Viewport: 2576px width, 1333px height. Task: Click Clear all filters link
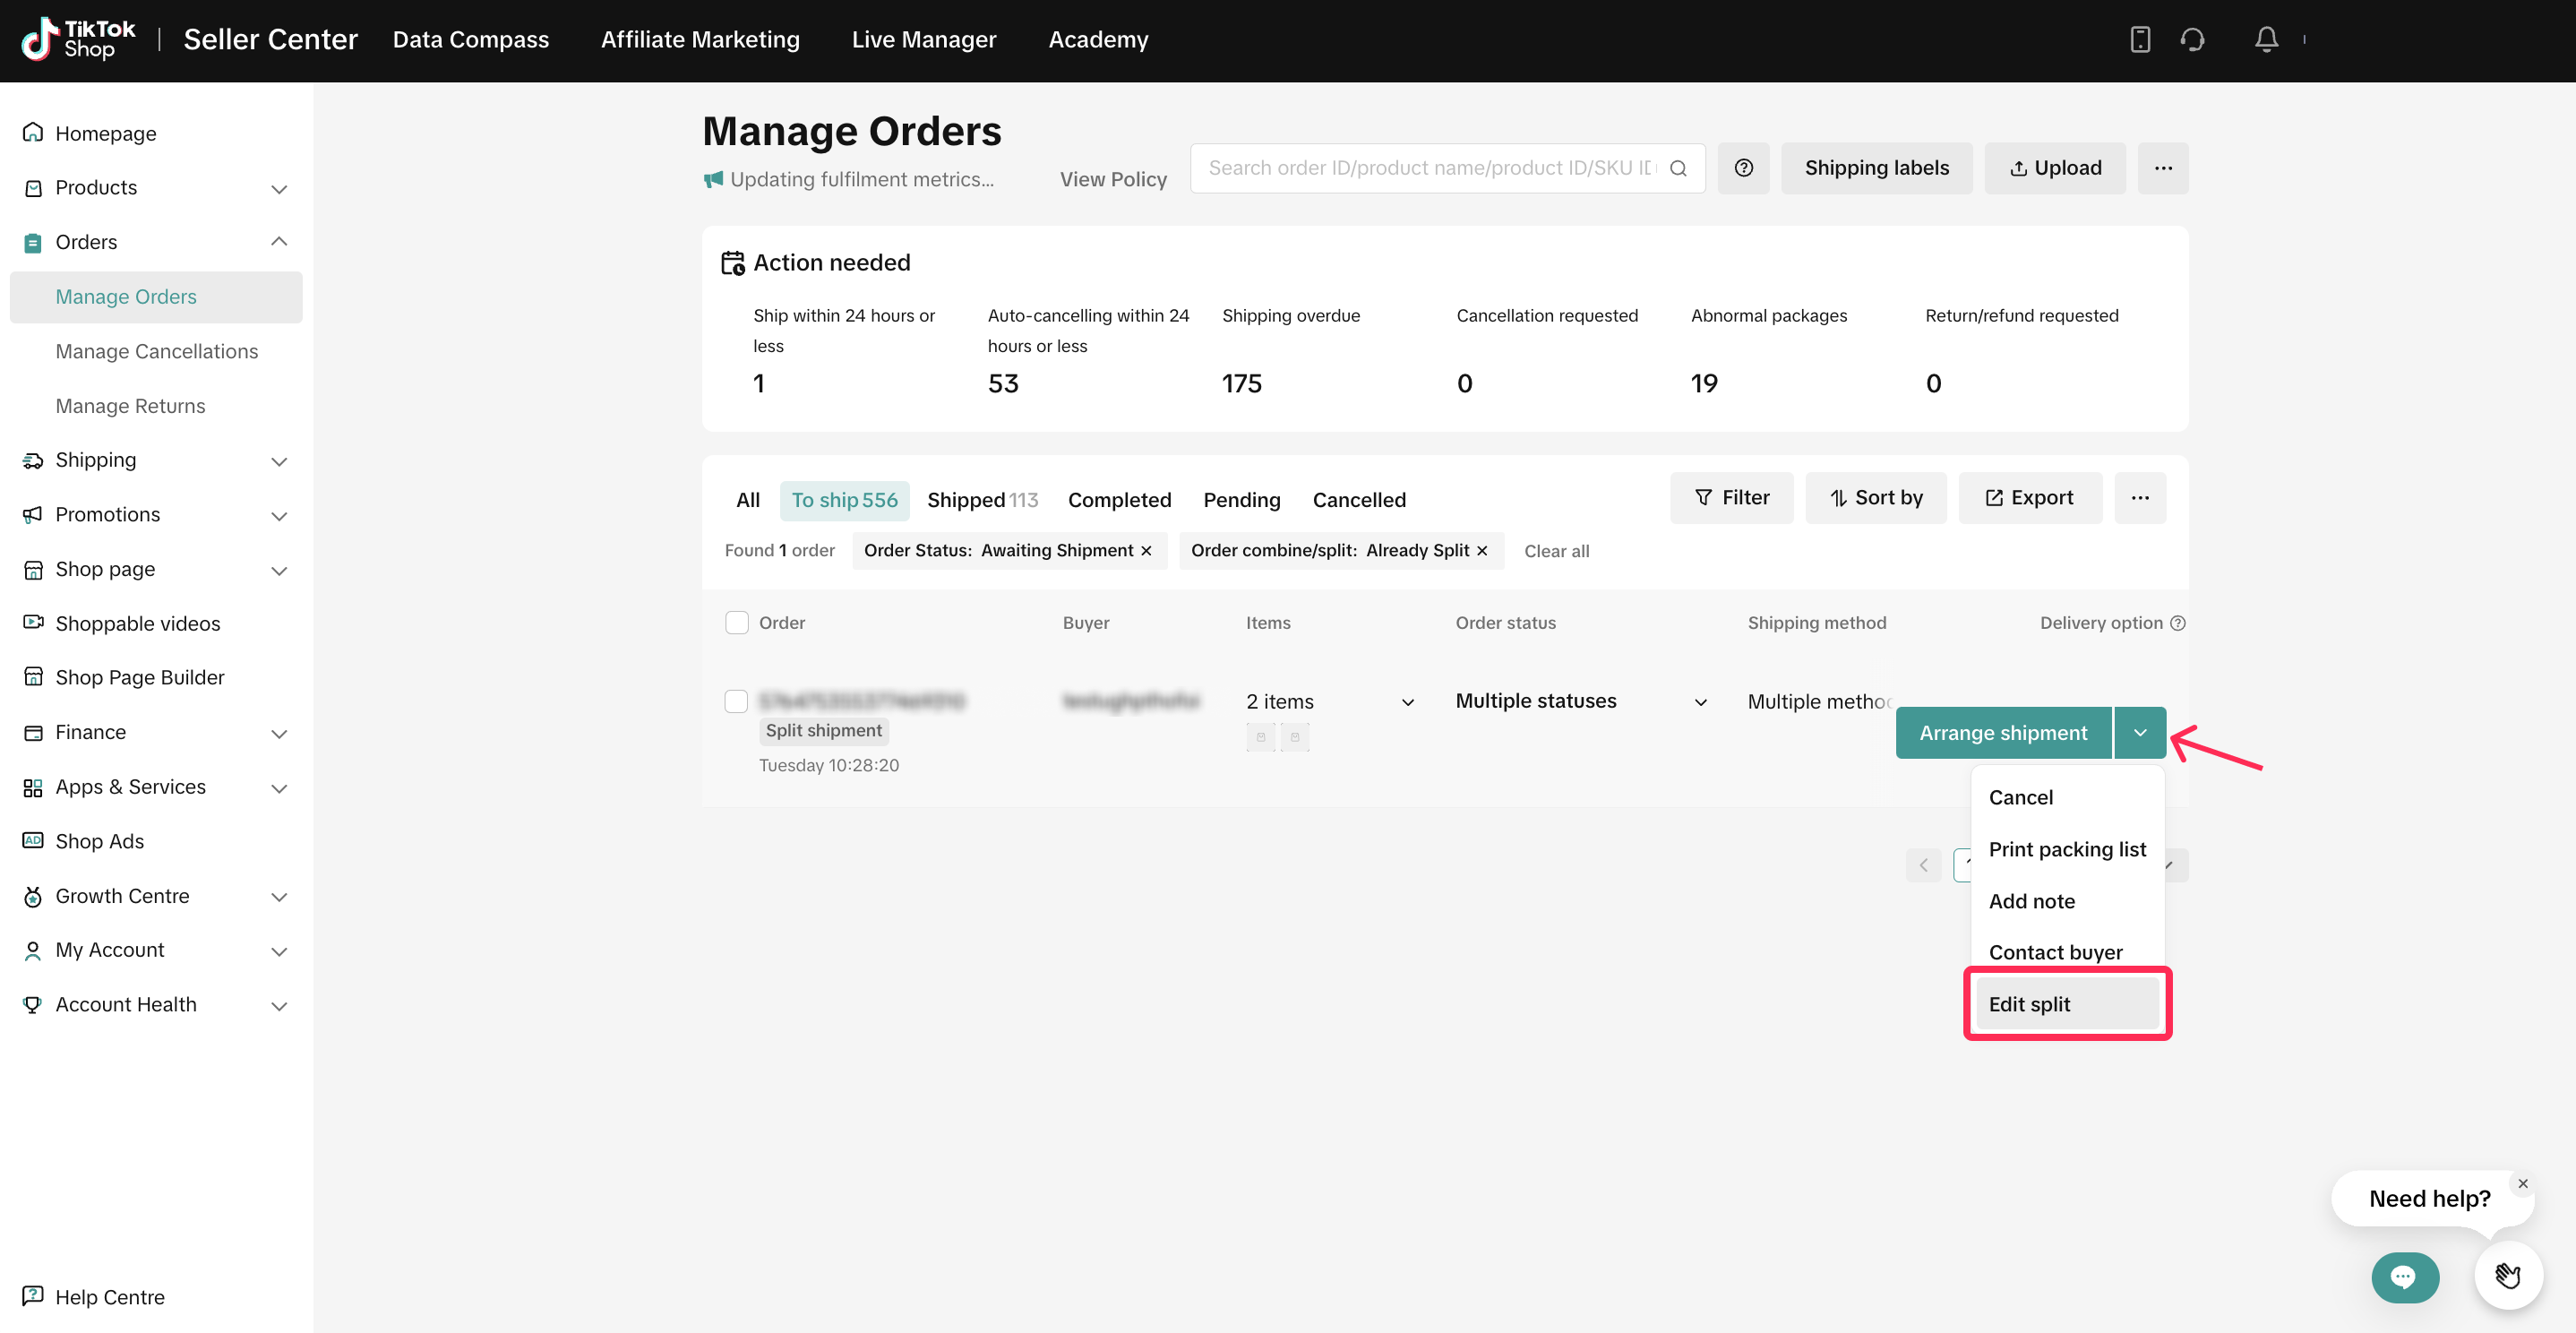click(1556, 551)
